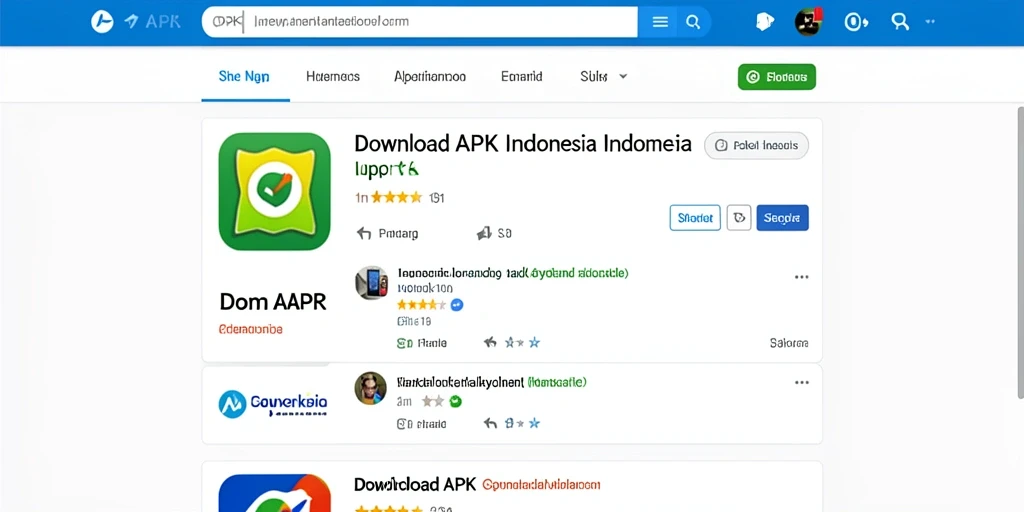
Task: Click the circular O icon in header
Action: click(855, 22)
